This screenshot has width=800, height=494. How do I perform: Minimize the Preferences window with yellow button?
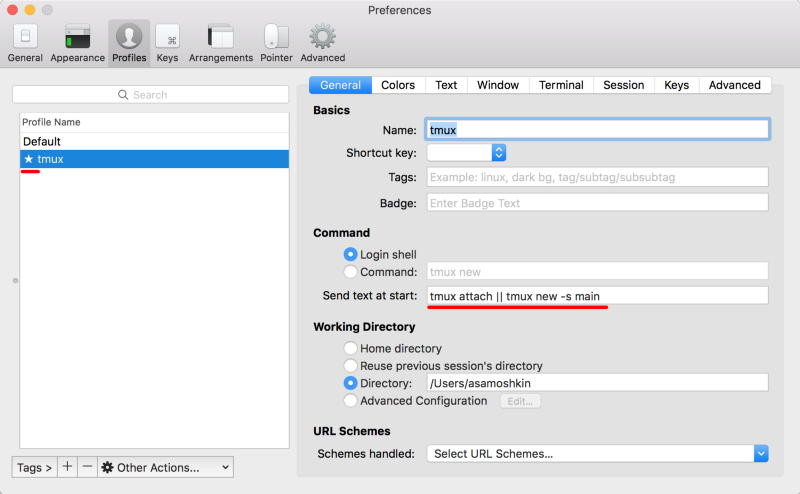click(30, 10)
